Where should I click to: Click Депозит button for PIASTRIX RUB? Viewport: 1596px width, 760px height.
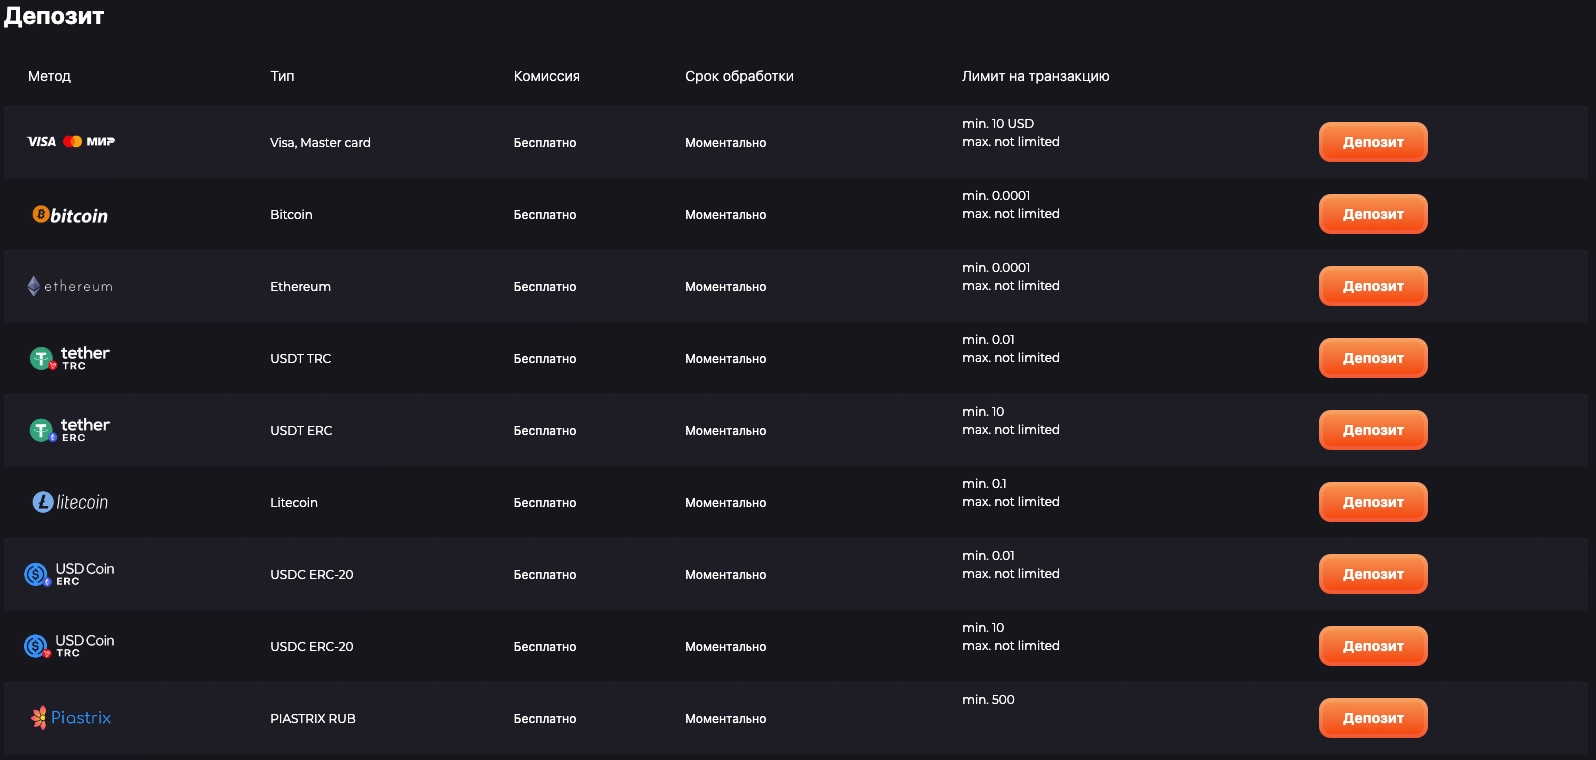(x=1372, y=718)
